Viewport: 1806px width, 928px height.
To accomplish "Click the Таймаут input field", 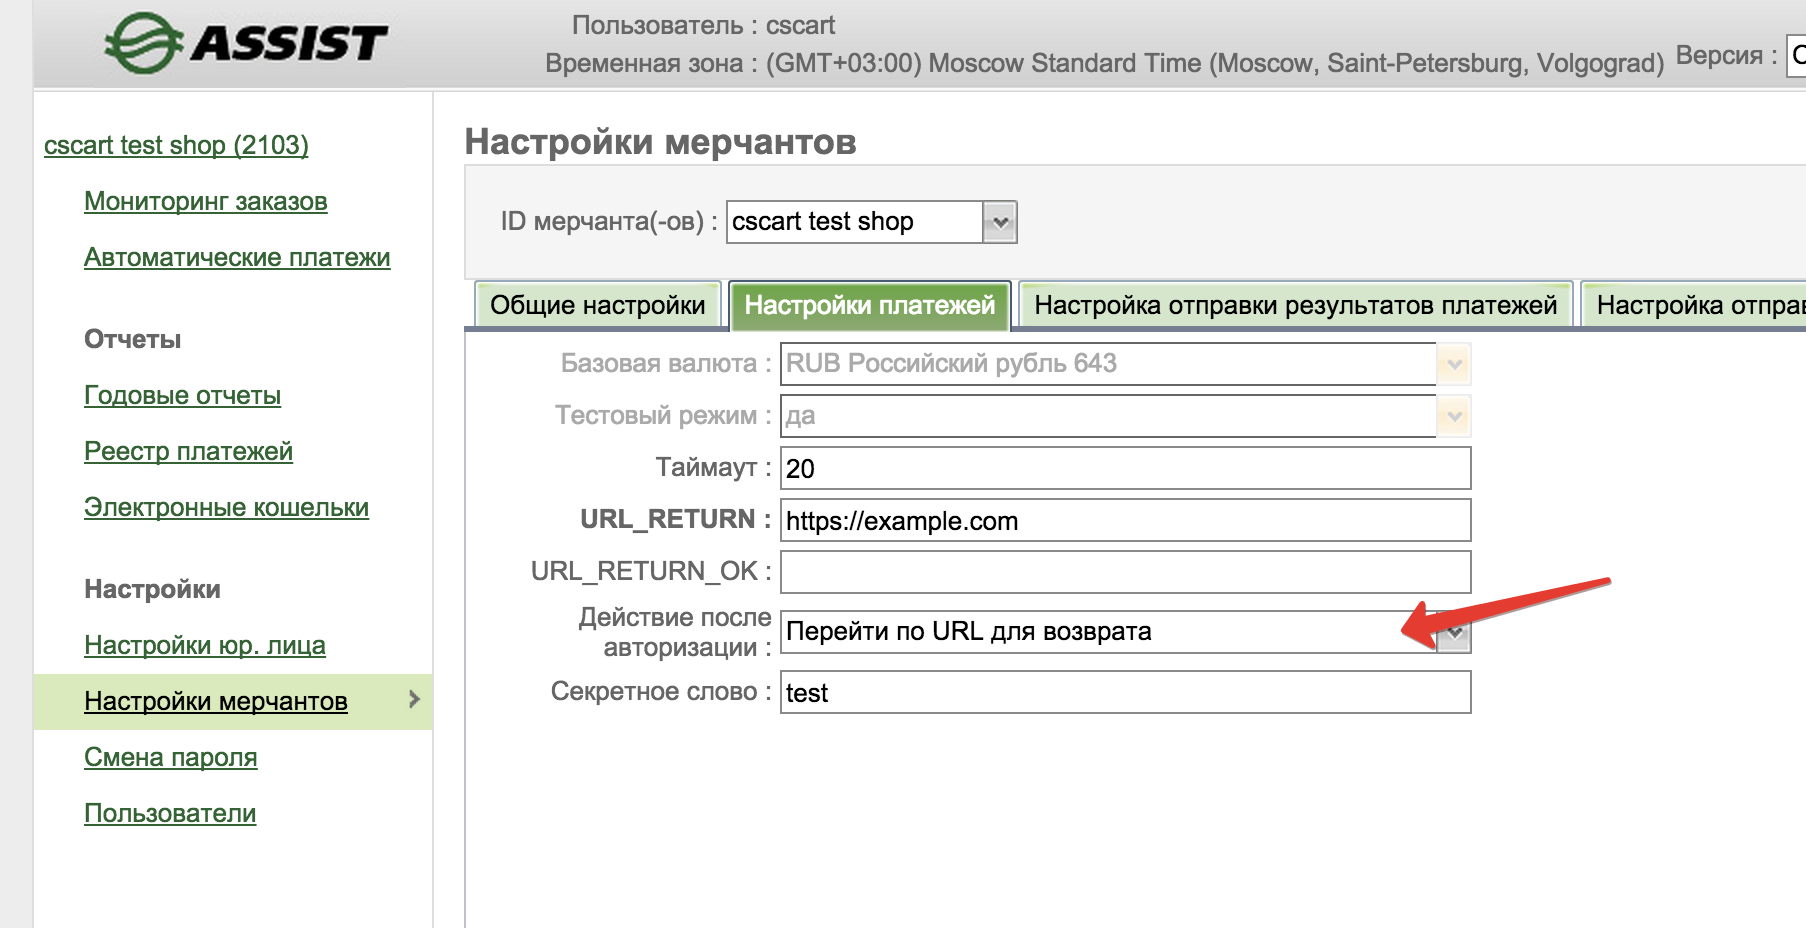I will tap(1124, 468).
